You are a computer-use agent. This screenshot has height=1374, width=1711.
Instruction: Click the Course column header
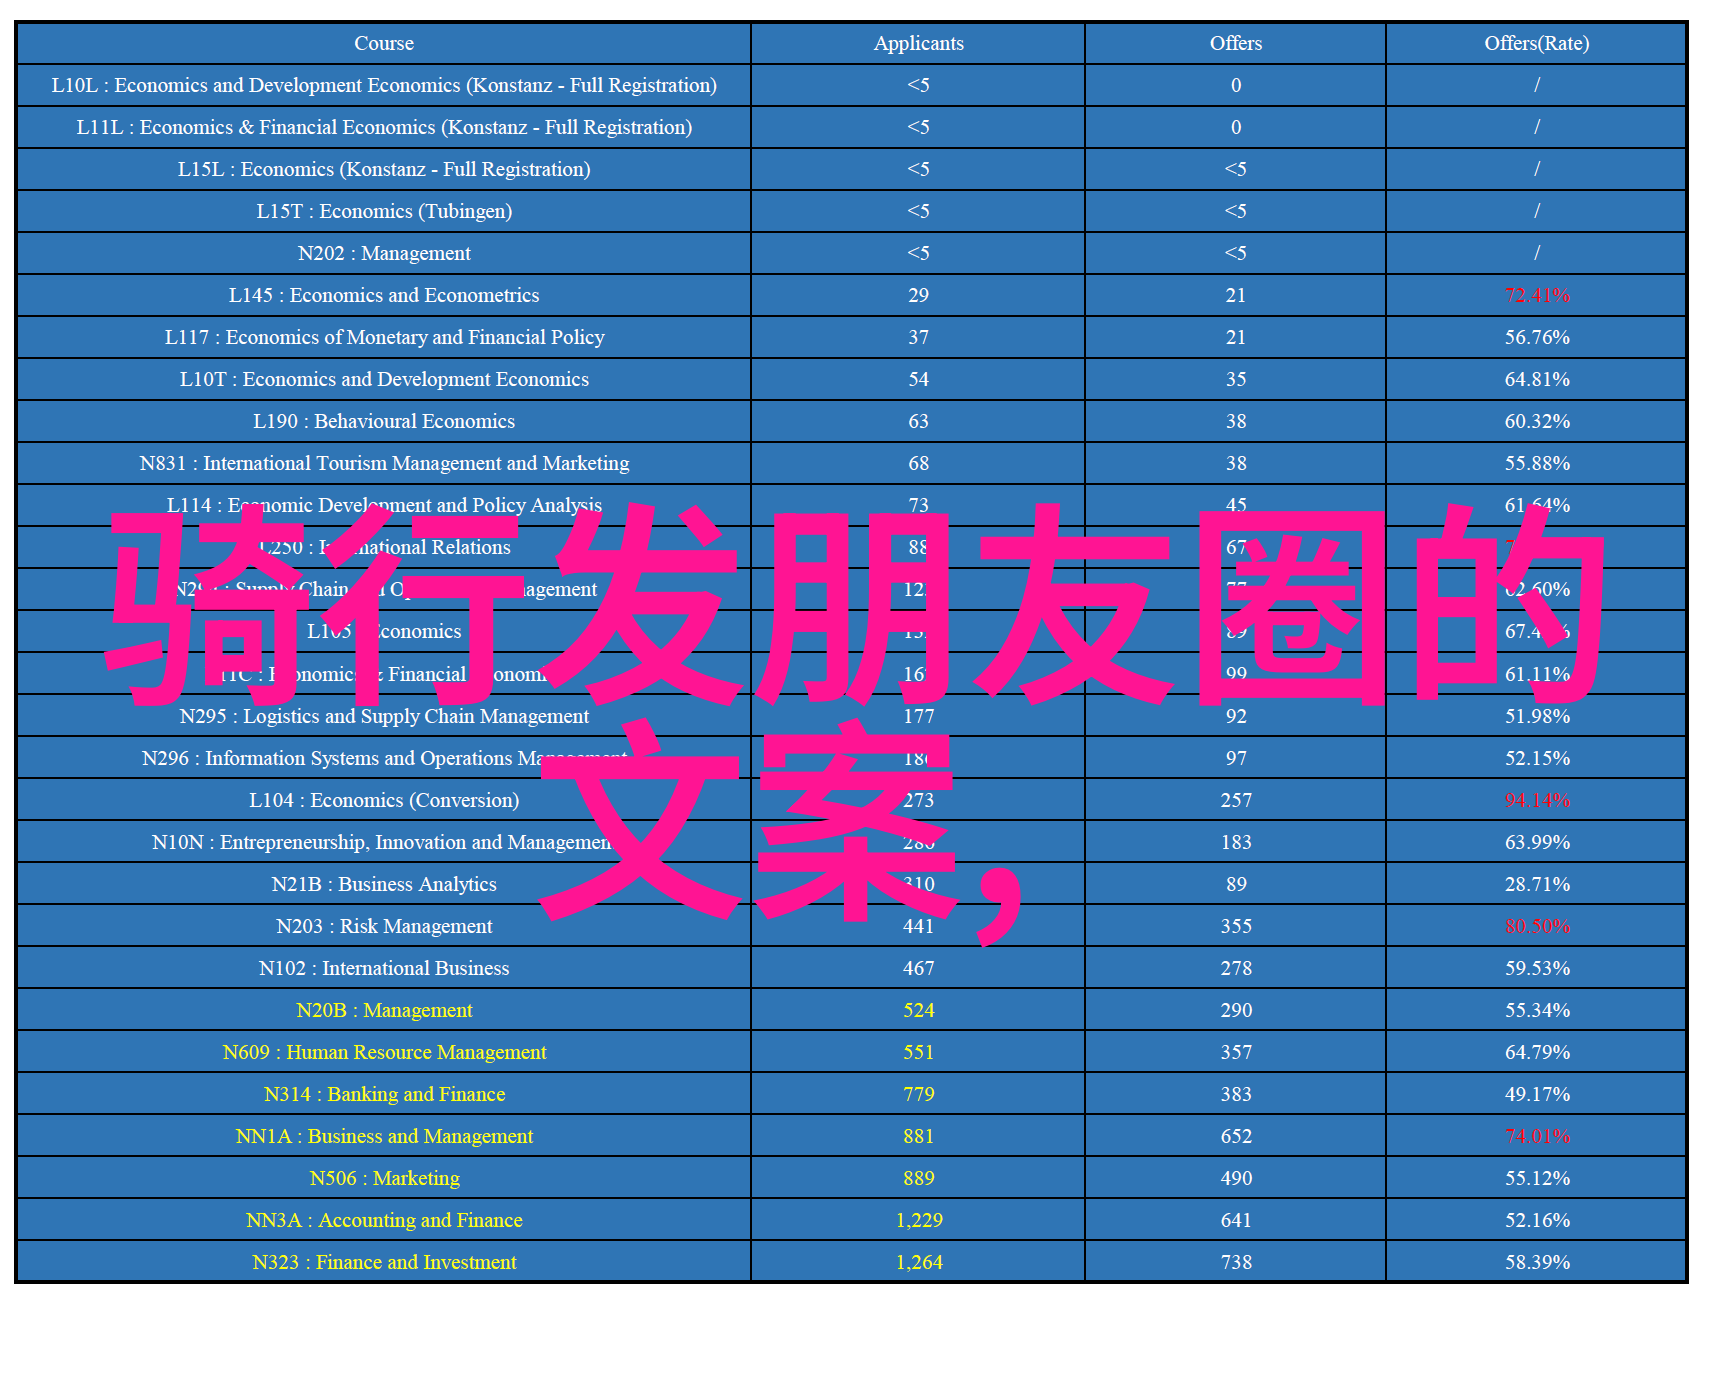point(384,43)
